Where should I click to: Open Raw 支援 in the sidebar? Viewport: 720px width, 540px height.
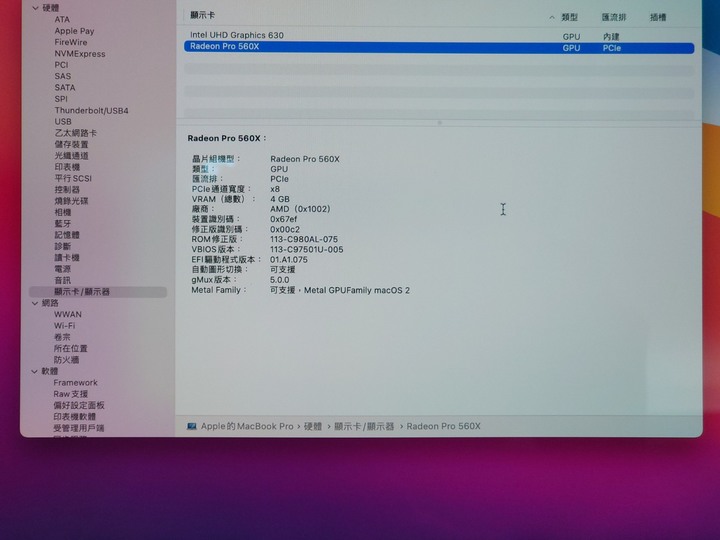[70, 394]
